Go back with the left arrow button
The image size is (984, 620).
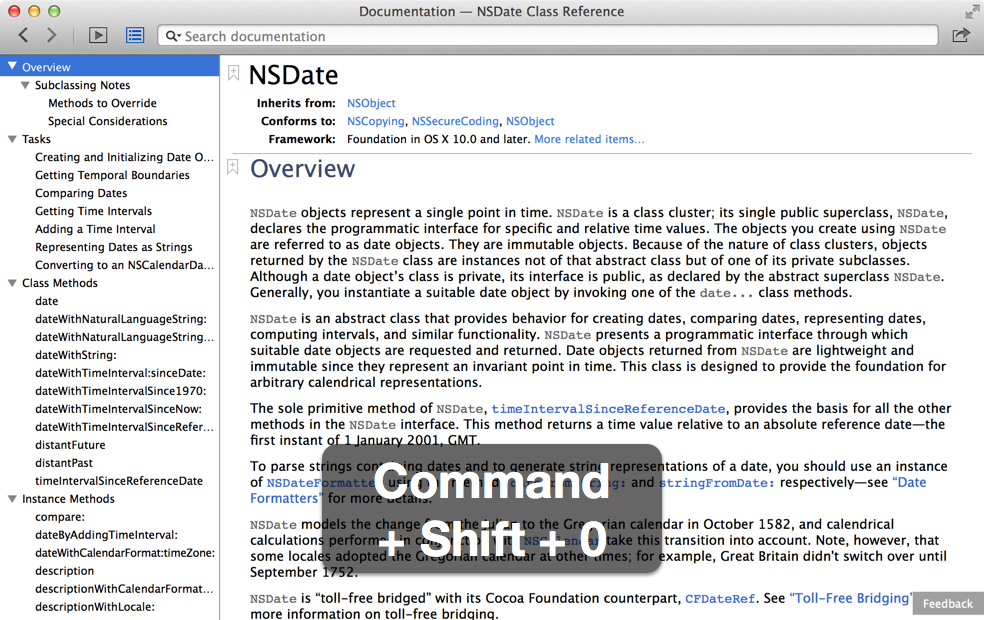(23, 36)
